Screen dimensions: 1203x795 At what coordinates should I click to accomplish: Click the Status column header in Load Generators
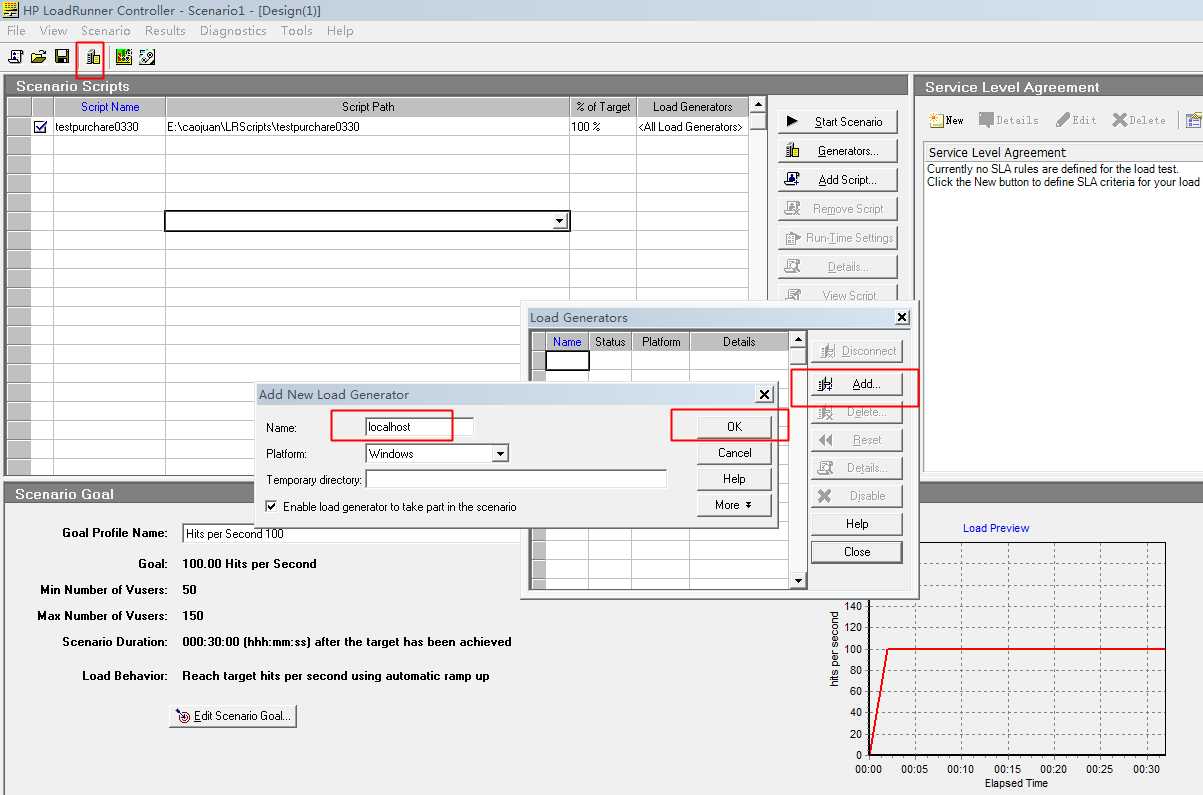pyautogui.click(x=610, y=342)
